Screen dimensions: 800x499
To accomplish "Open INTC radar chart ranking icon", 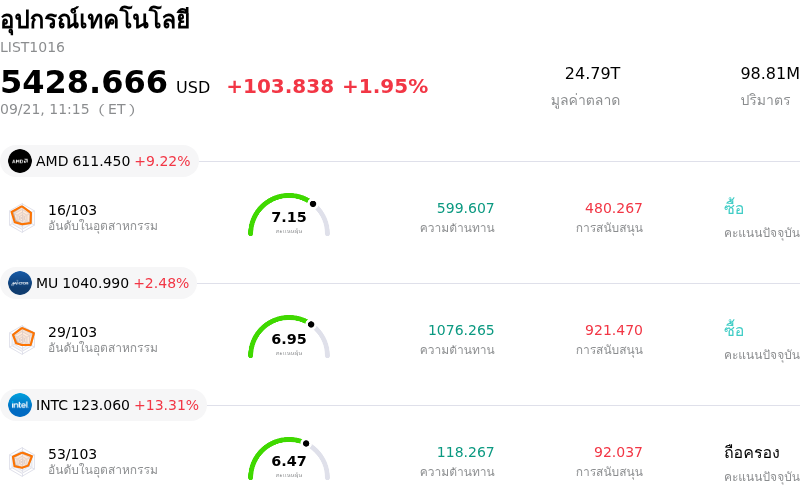I will pyautogui.click(x=22, y=462).
